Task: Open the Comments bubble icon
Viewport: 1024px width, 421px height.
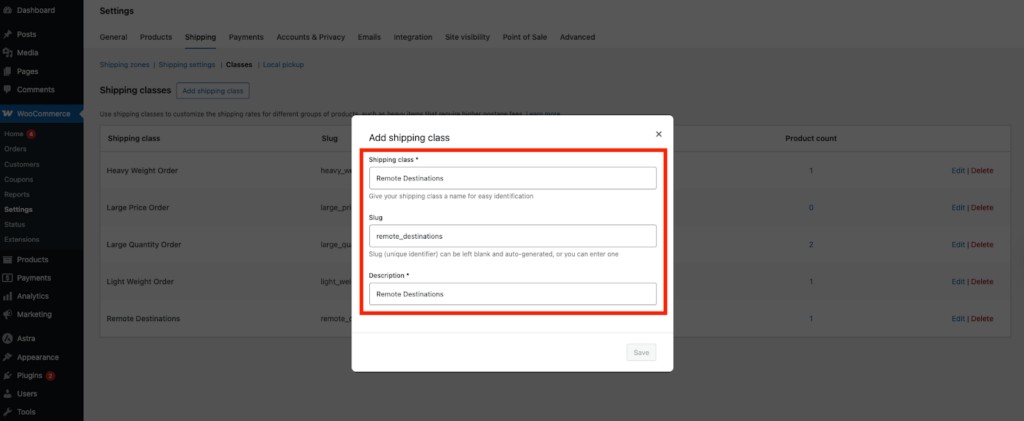Action: coord(8,90)
